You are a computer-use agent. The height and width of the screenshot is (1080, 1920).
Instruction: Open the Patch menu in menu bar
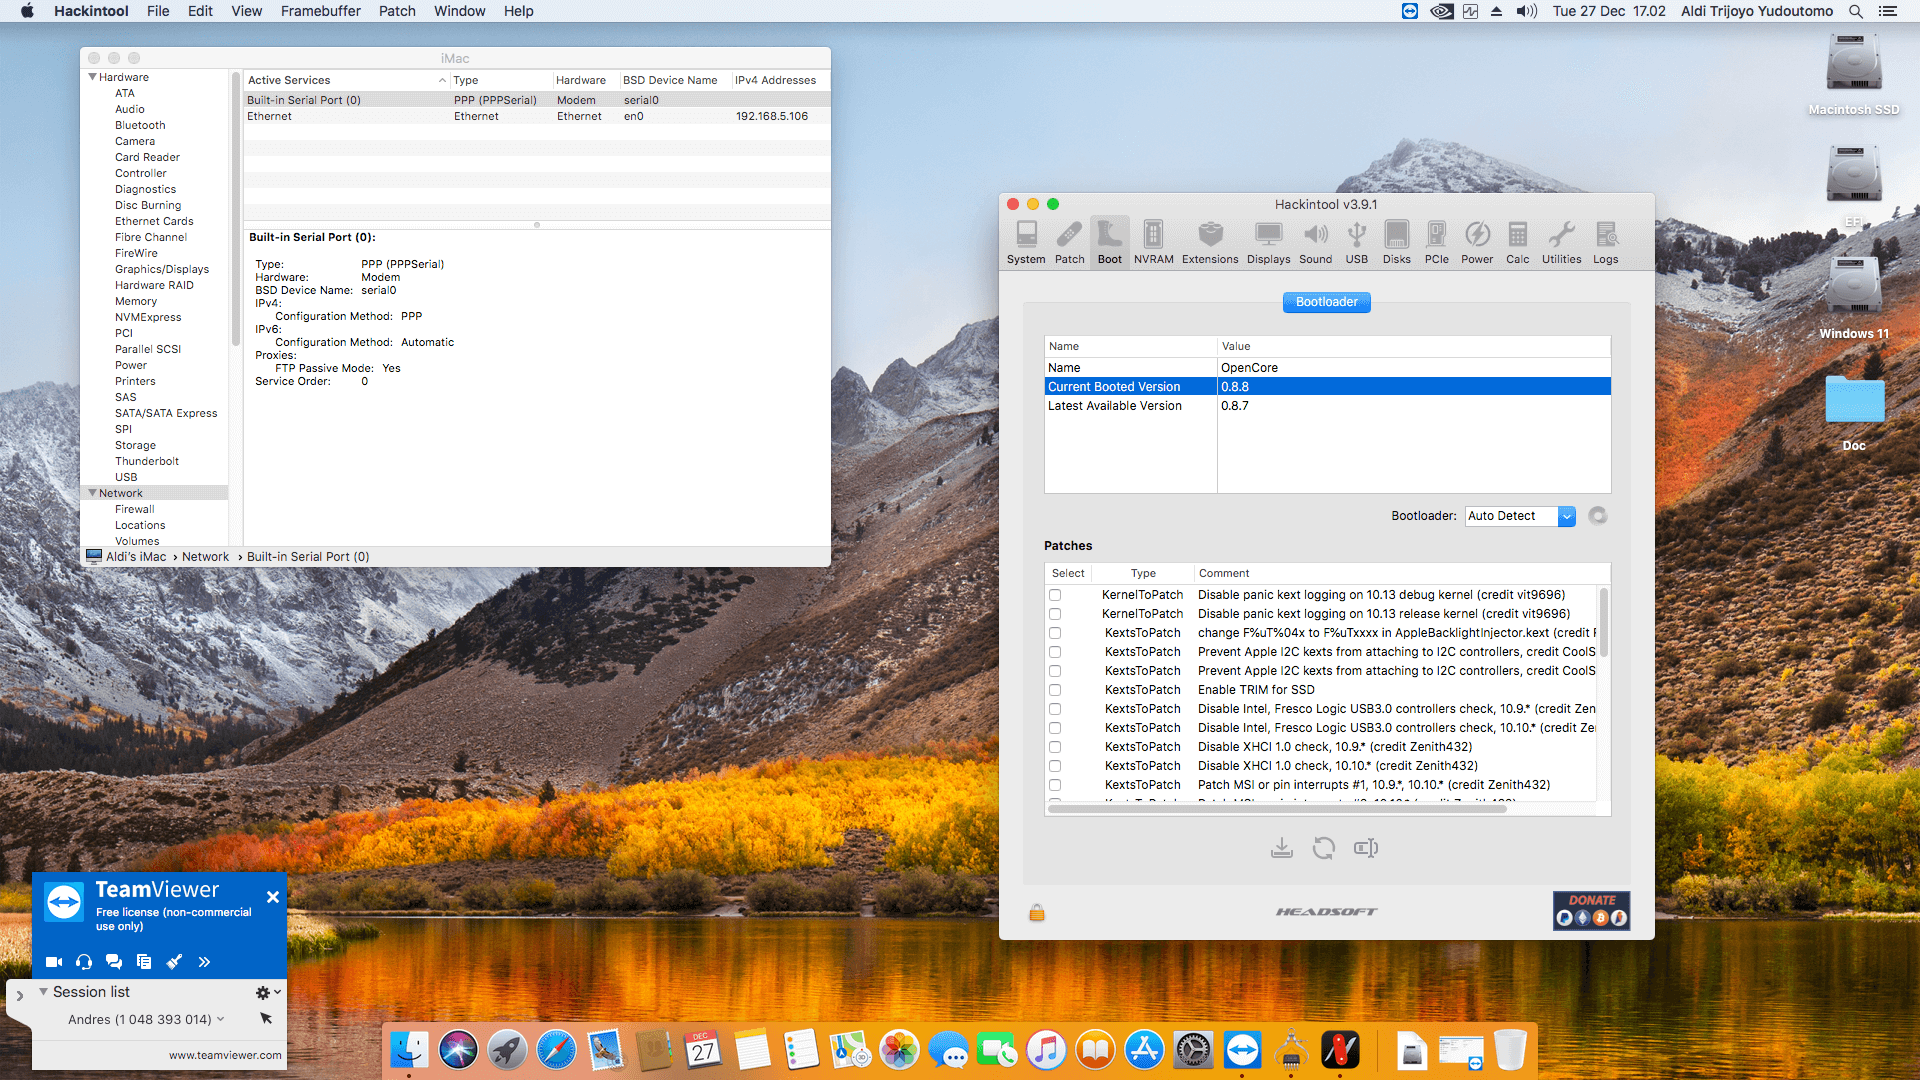pyautogui.click(x=397, y=11)
